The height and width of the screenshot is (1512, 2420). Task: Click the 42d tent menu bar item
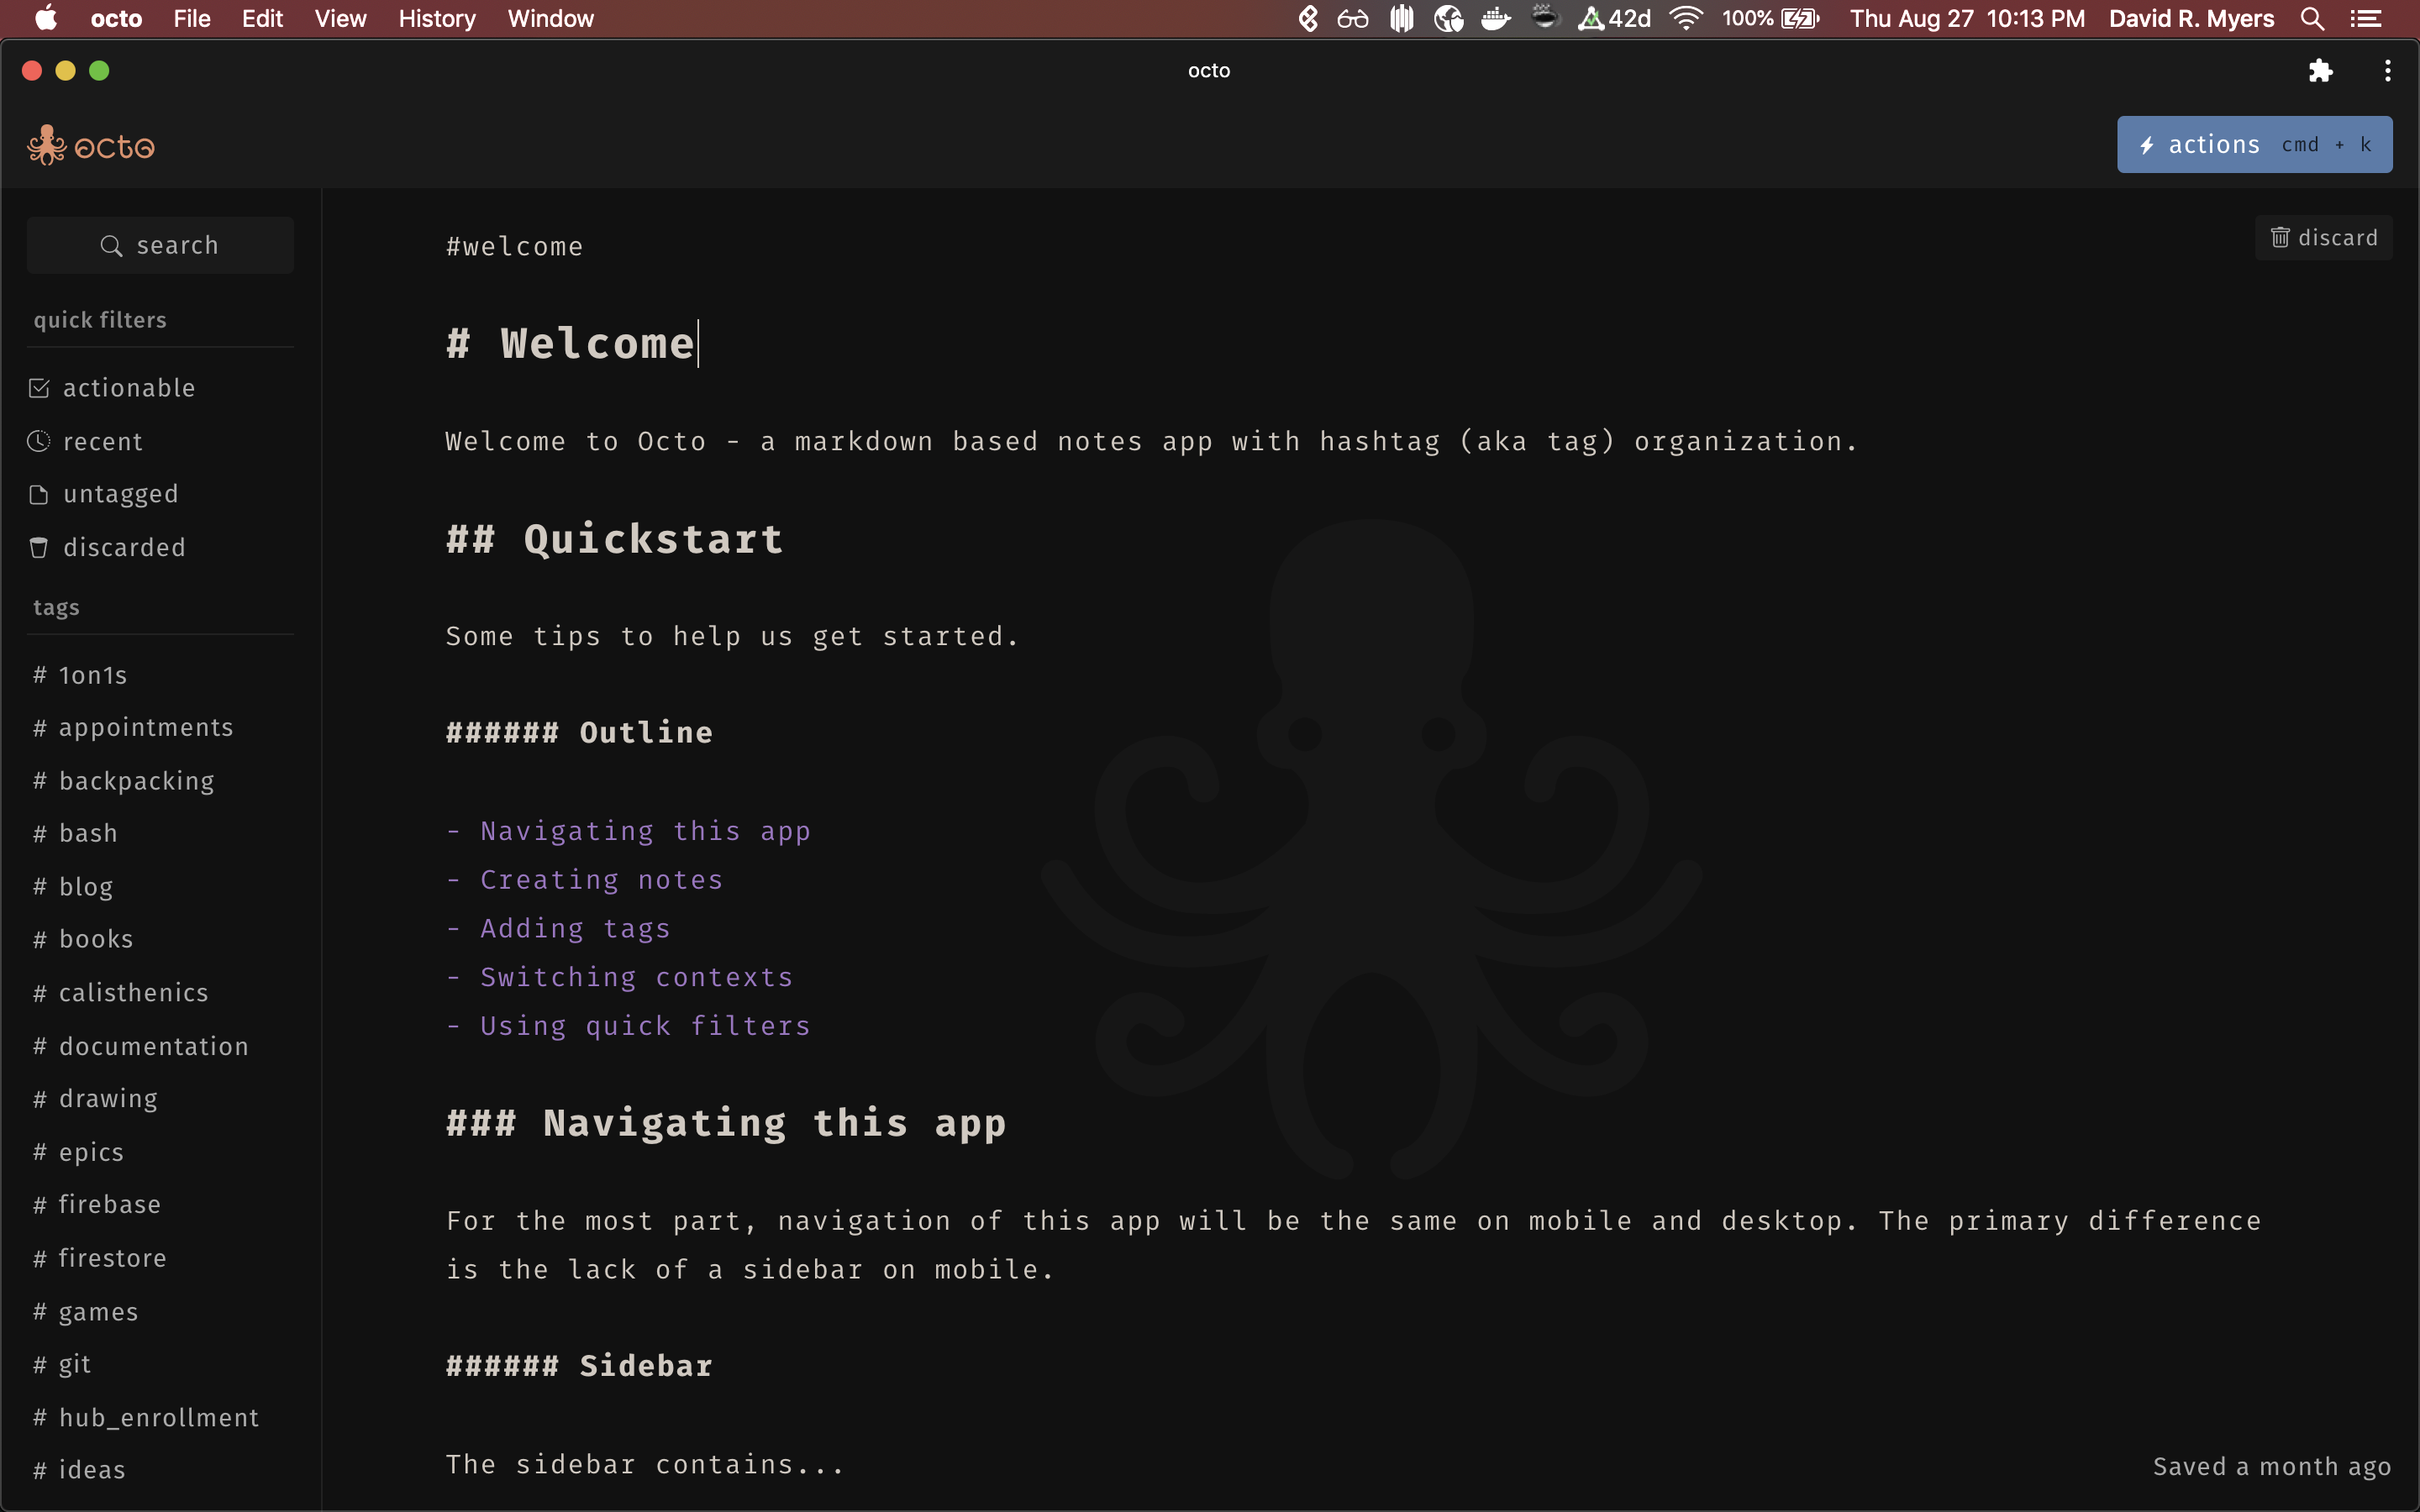point(1614,18)
